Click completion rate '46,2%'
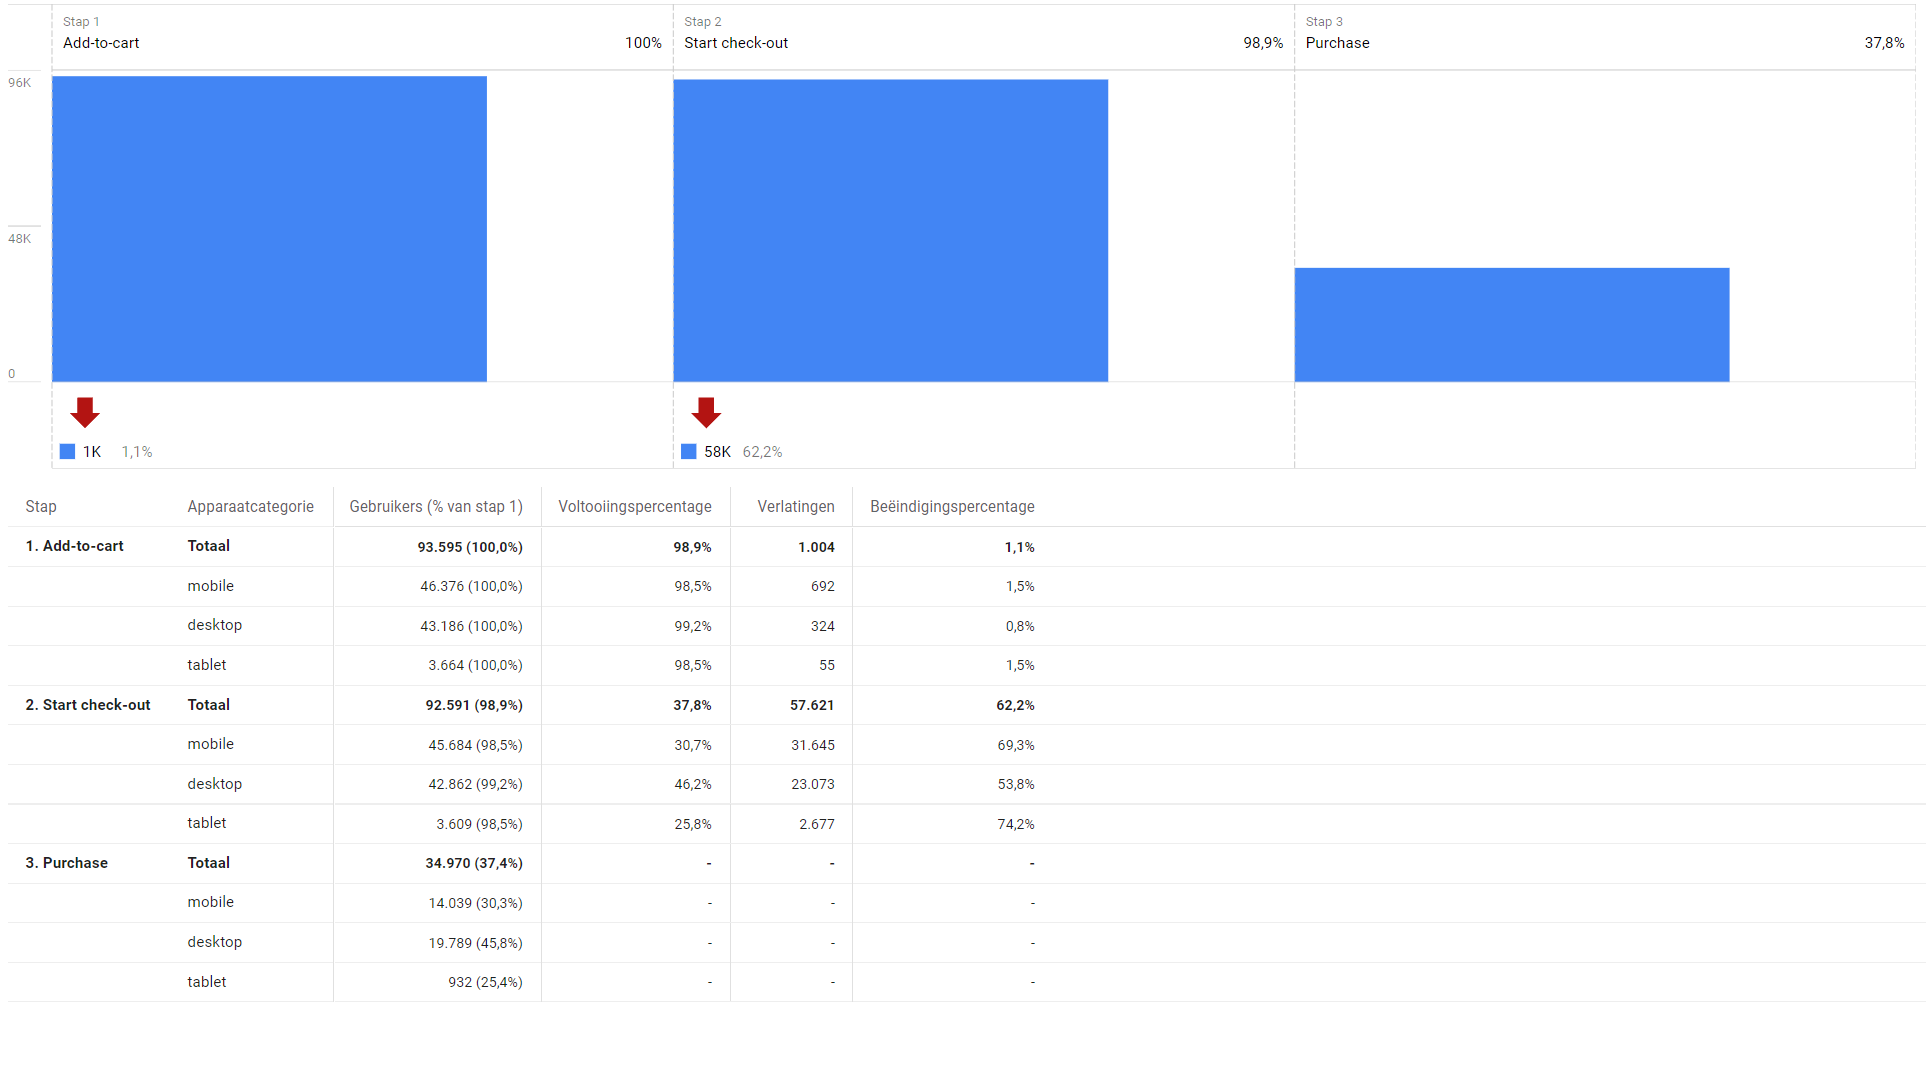The width and height of the screenshot is (1928, 1065). (x=693, y=784)
